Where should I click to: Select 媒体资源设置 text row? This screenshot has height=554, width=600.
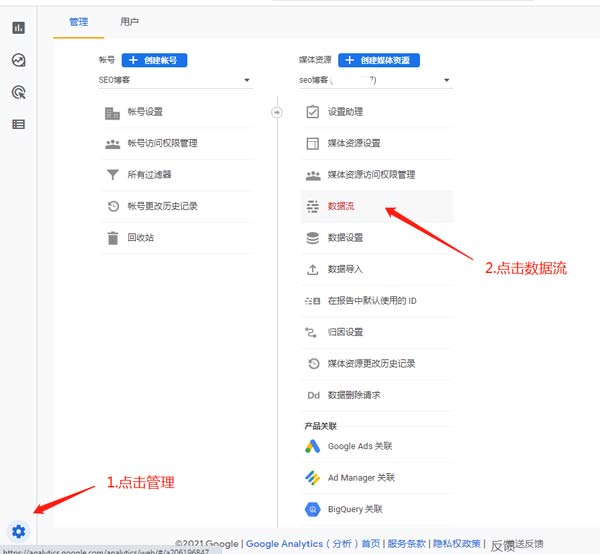(x=354, y=143)
